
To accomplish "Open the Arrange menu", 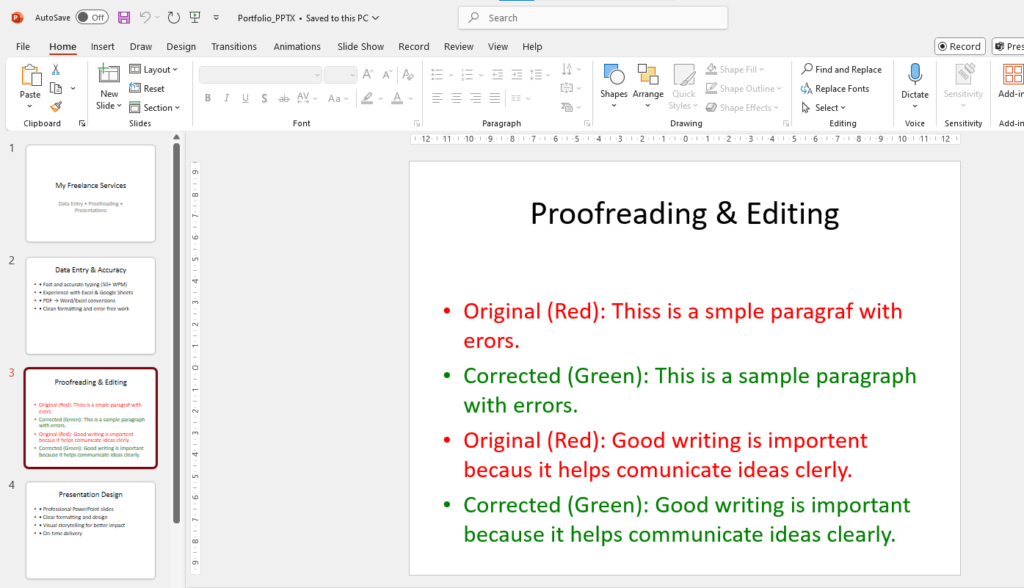I will [648, 85].
